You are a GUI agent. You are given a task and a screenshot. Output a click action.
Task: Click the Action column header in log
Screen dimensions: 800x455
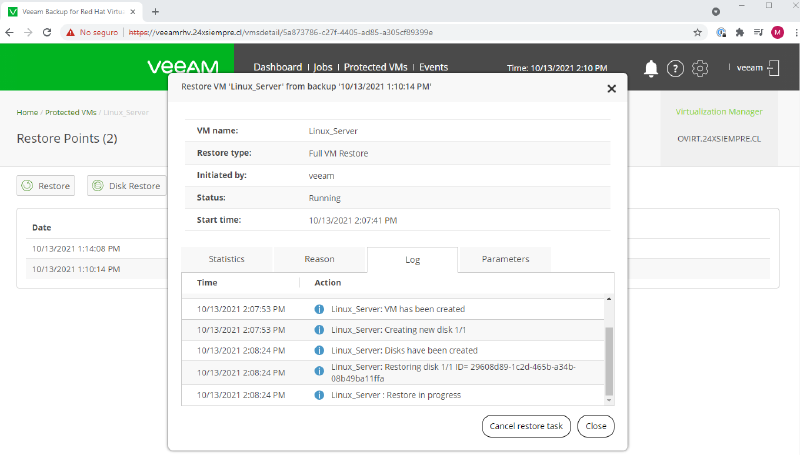point(328,283)
